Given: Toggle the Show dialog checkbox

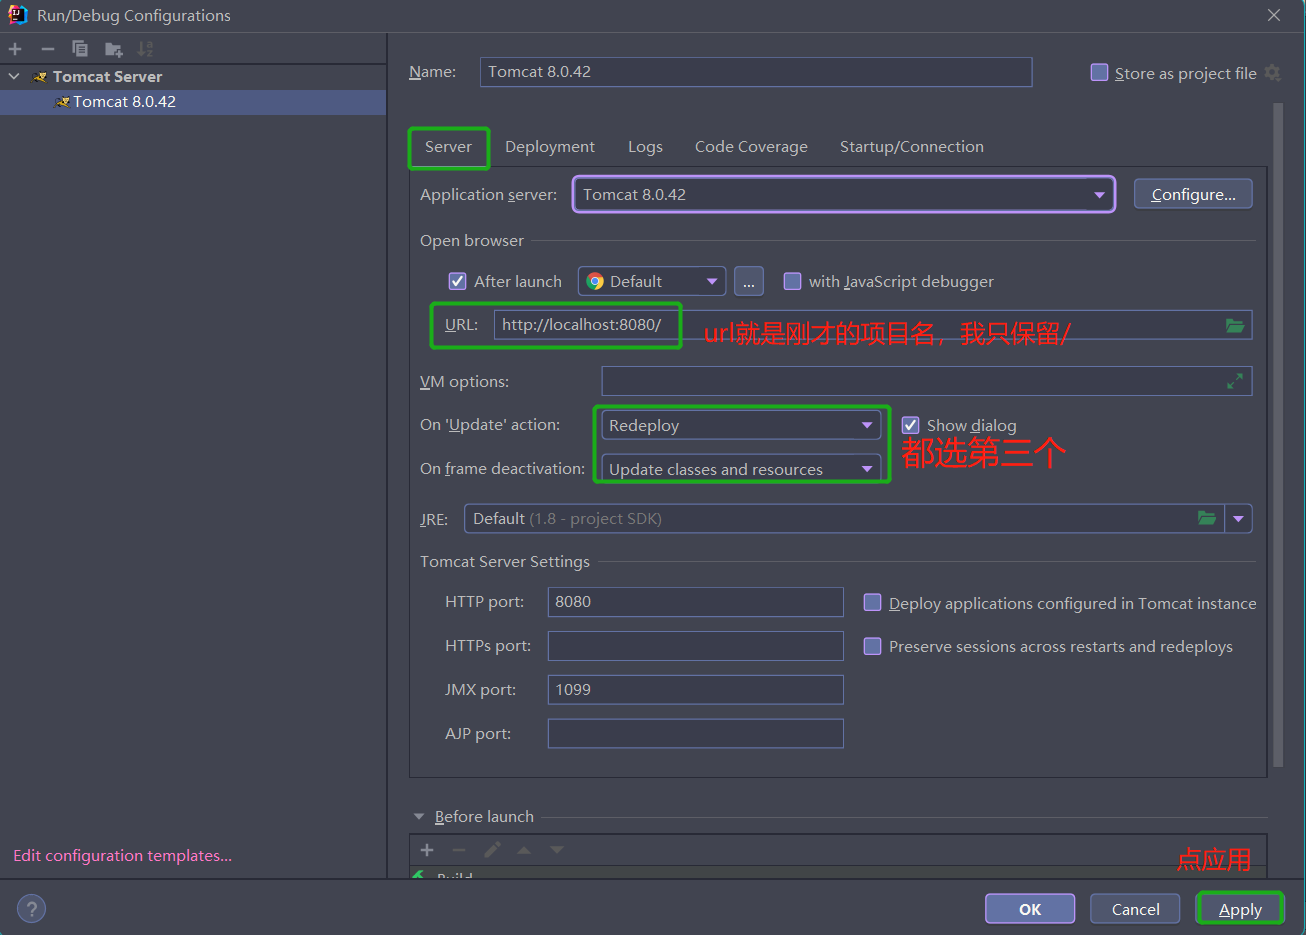Looking at the screenshot, I should [x=910, y=425].
